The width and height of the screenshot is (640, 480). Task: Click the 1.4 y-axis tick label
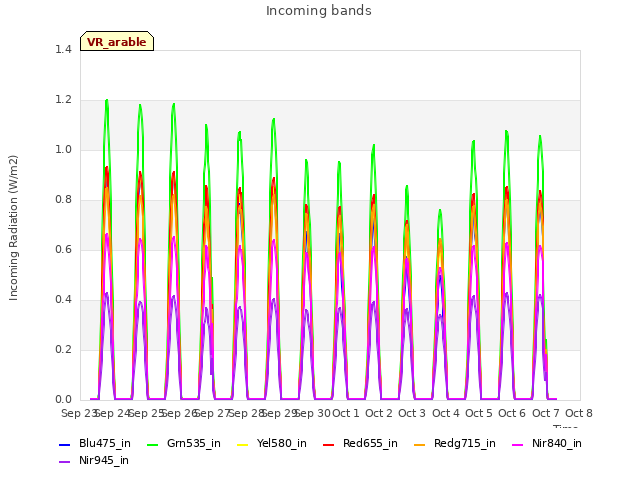click(x=63, y=50)
